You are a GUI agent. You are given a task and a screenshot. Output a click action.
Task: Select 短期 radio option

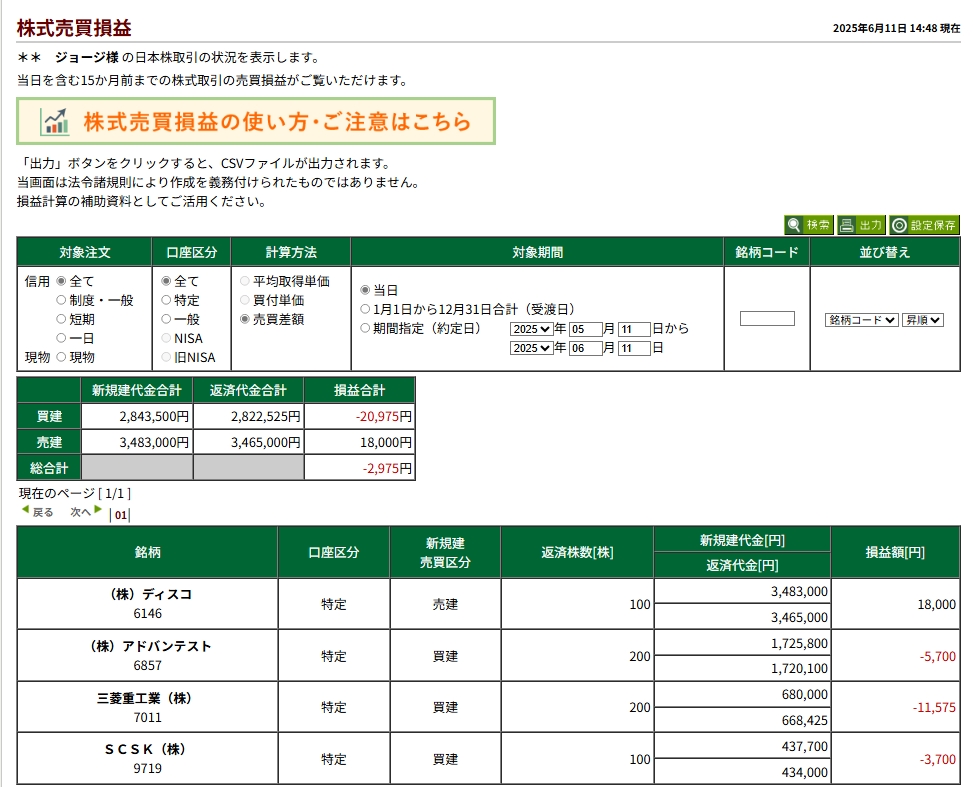(61, 319)
